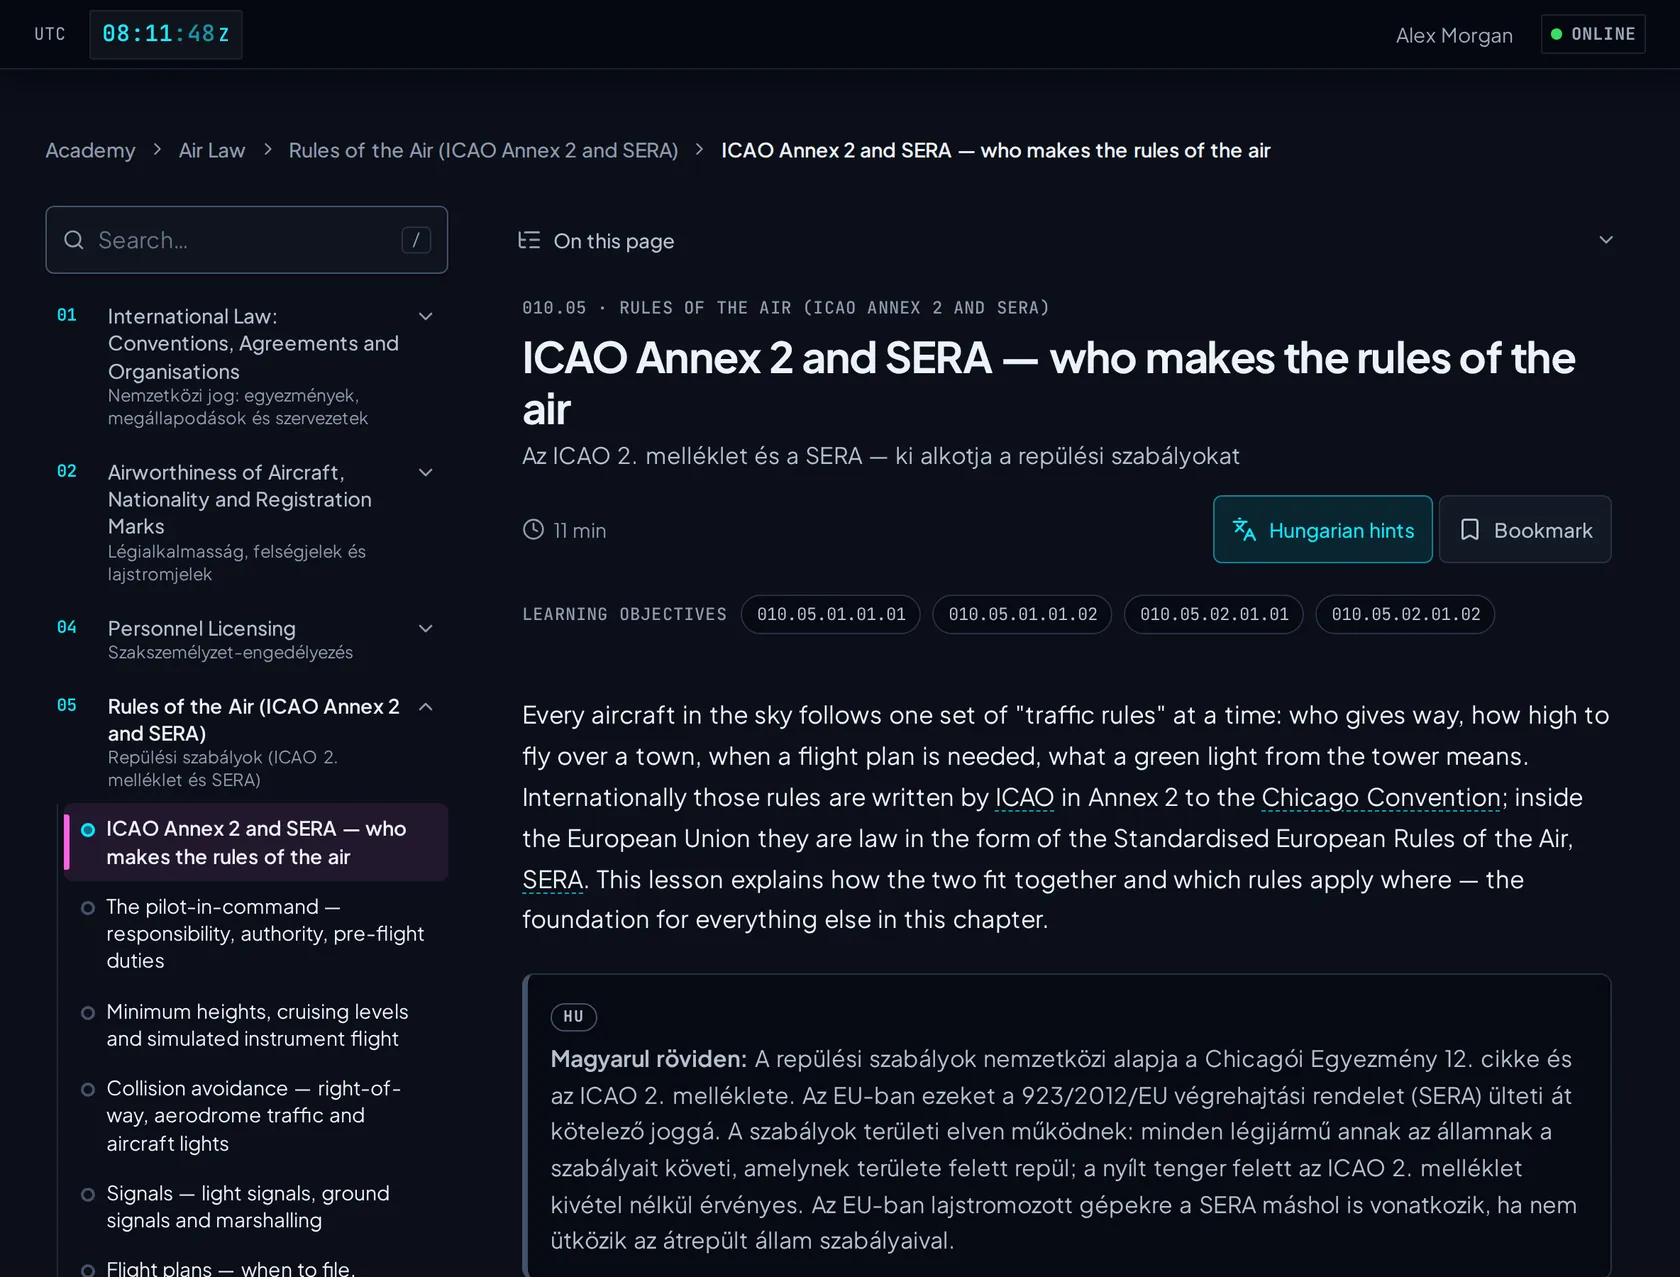Click the On this page outline icon
The width and height of the screenshot is (1680, 1277).
(529, 240)
